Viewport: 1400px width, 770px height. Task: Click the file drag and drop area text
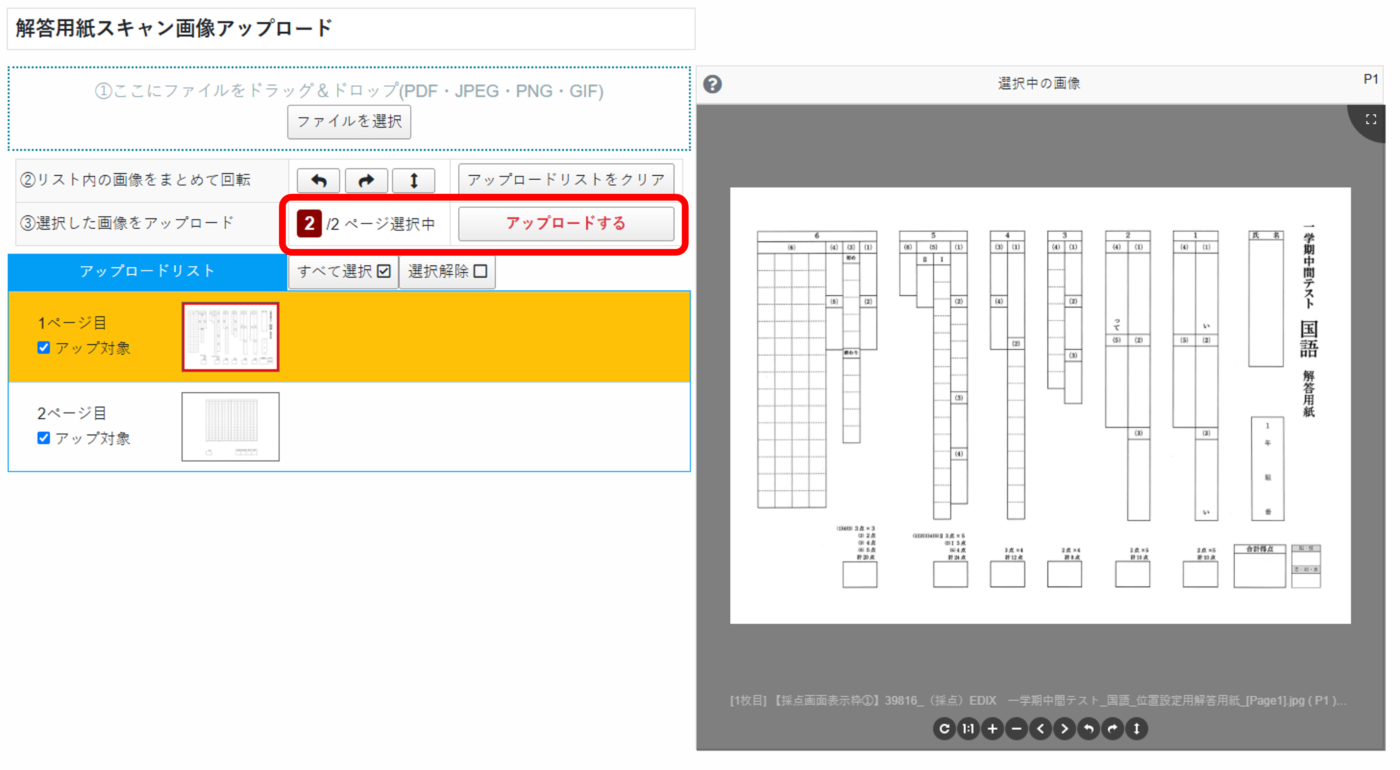(349, 91)
